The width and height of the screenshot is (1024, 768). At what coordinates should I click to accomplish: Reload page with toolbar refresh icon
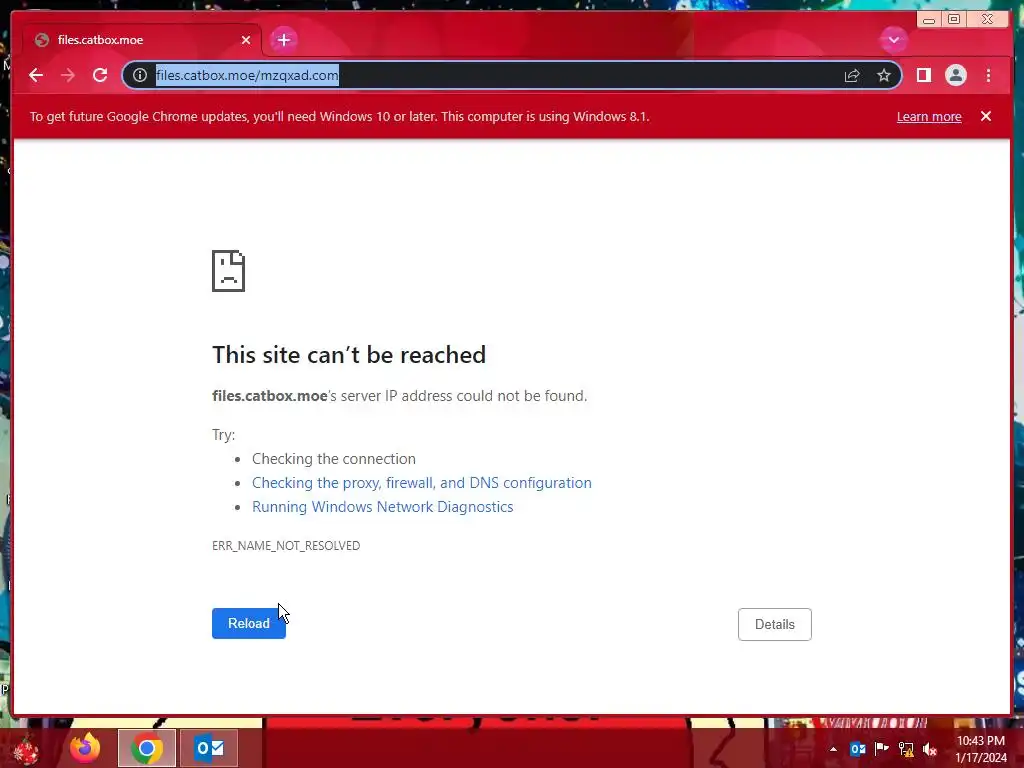[100, 75]
